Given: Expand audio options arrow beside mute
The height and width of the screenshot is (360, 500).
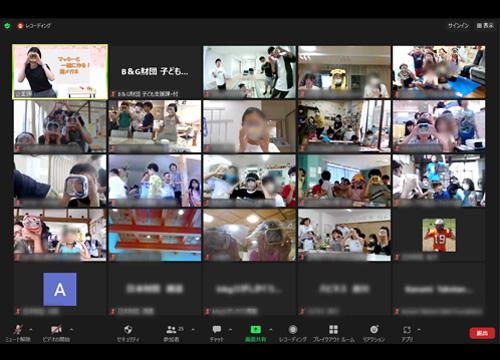Looking at the screenshot, I should [31, 330].
